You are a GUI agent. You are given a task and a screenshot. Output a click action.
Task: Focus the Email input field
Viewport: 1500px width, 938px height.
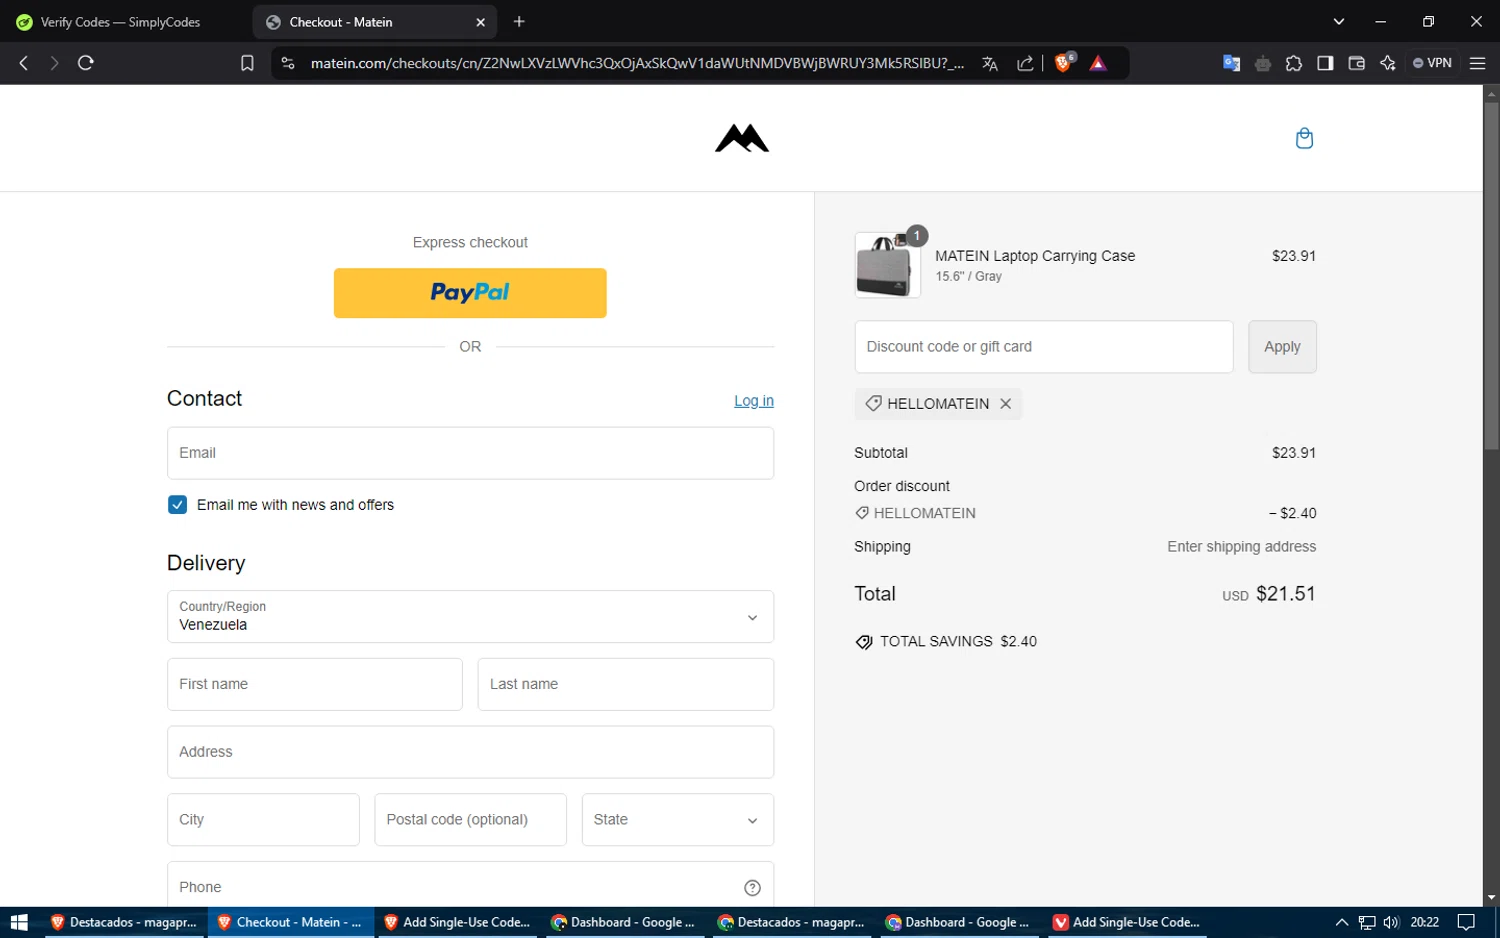click(470, 453)
